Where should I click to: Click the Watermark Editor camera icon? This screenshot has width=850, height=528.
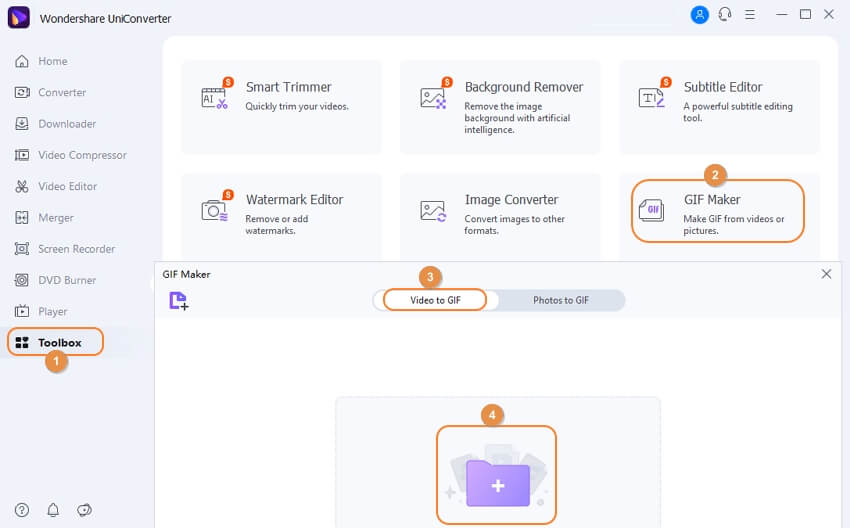pyautogui.click(x=215, y=210)
